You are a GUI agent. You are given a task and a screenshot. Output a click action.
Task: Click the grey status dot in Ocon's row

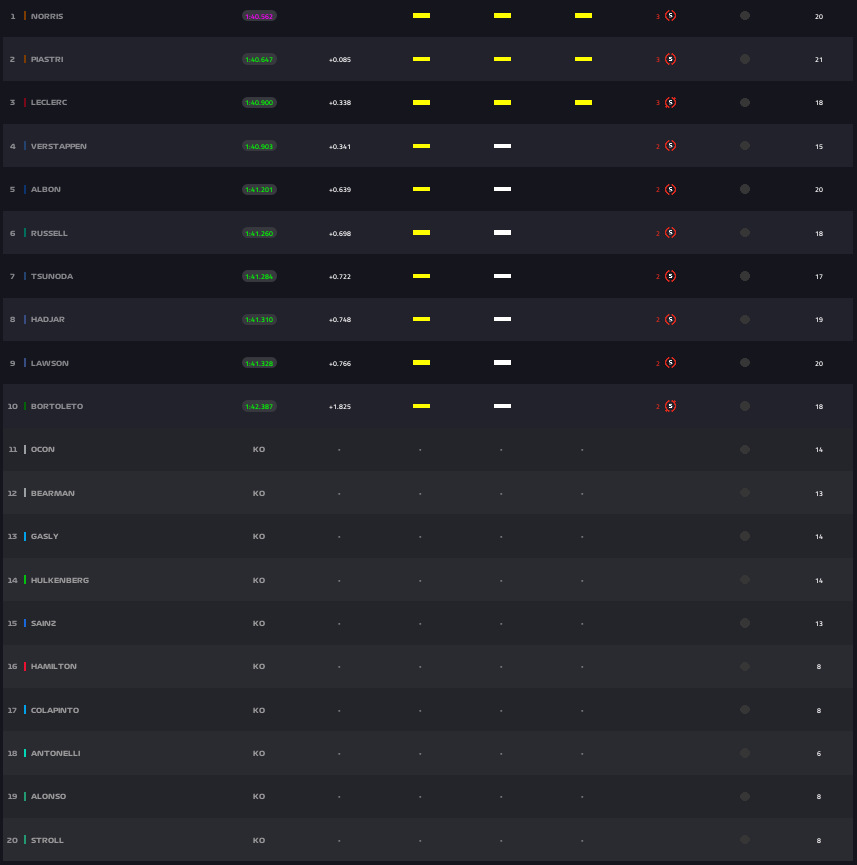[x=745, y=450]
